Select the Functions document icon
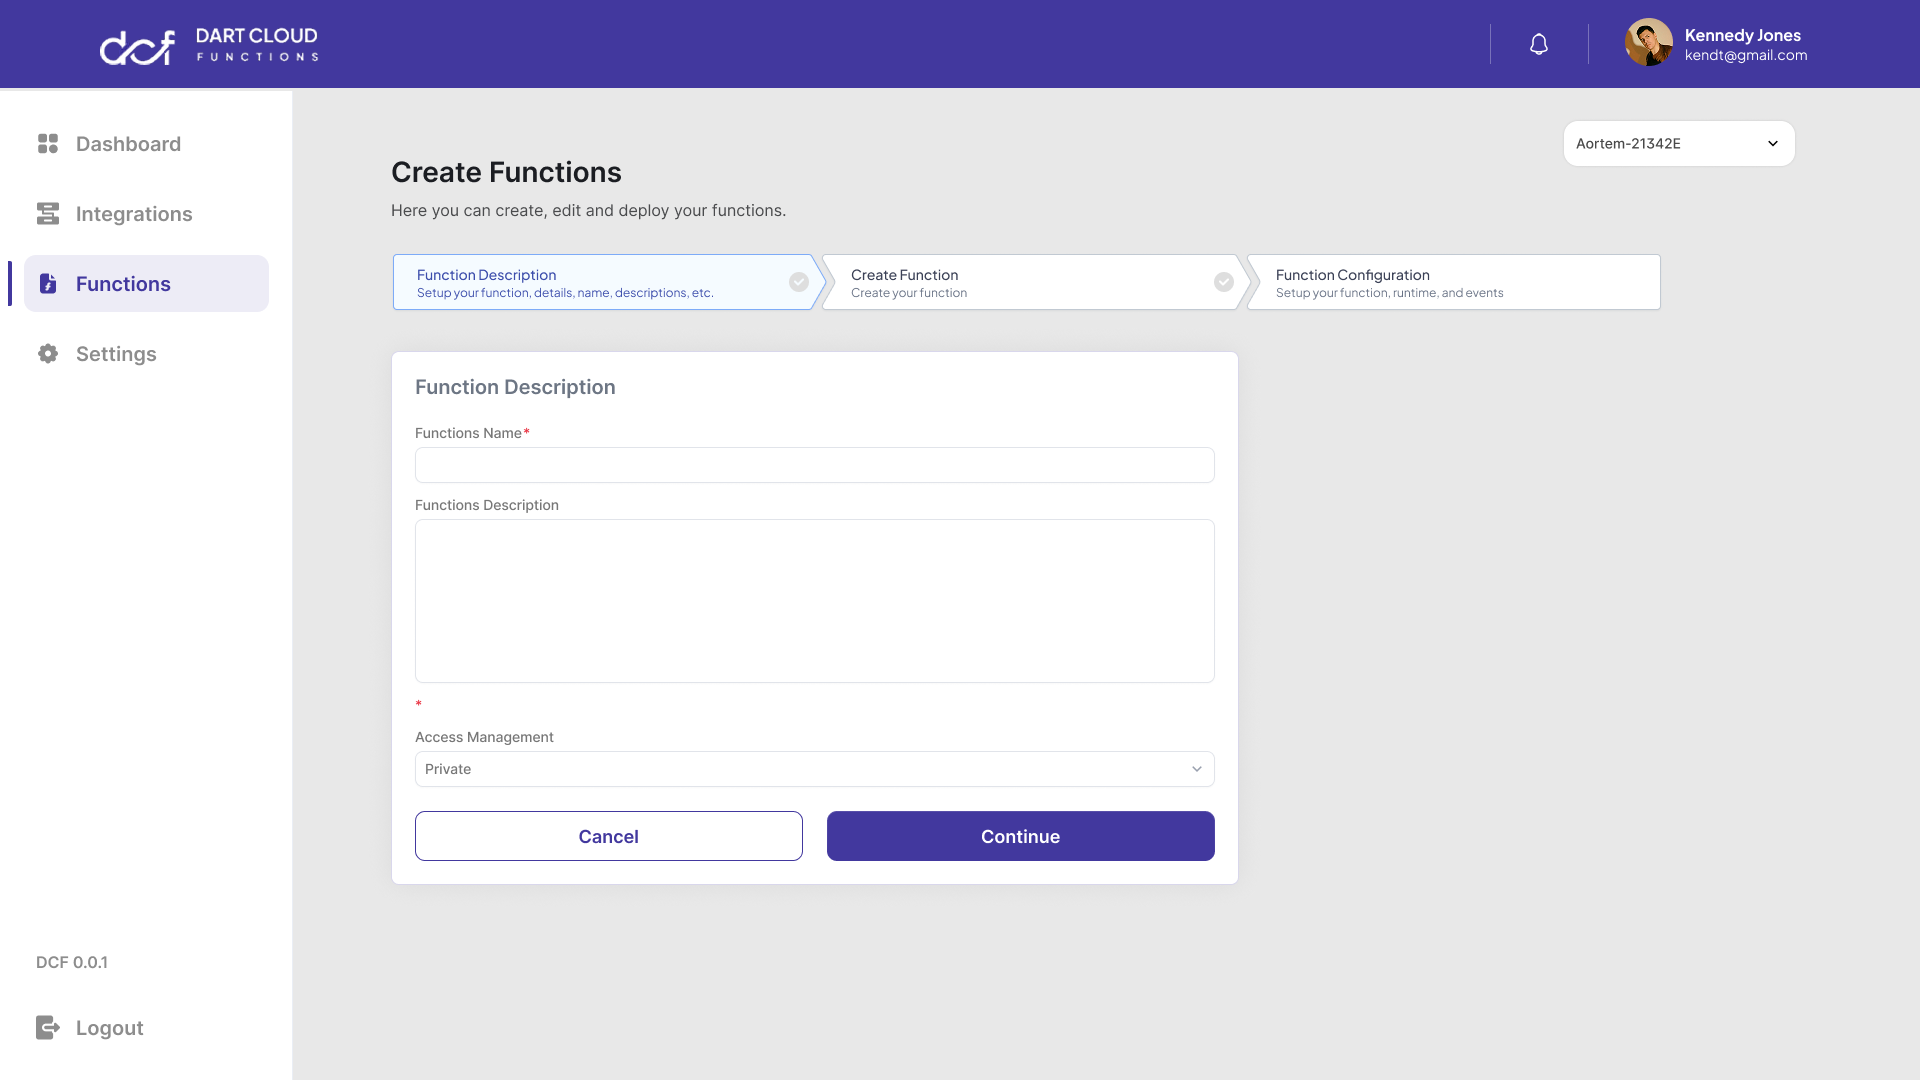This screenshot has height=1080, width=1920. [x=47, y=283]
